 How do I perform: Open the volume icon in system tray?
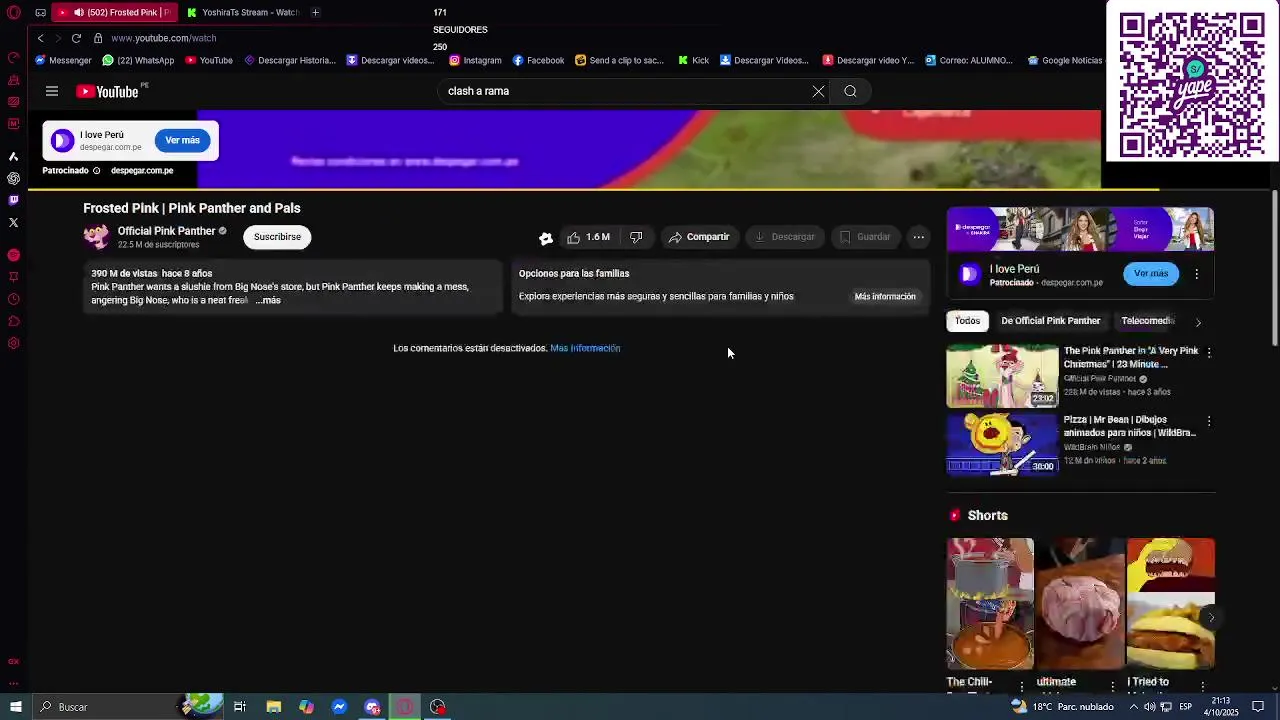(x=1149, y=707)
